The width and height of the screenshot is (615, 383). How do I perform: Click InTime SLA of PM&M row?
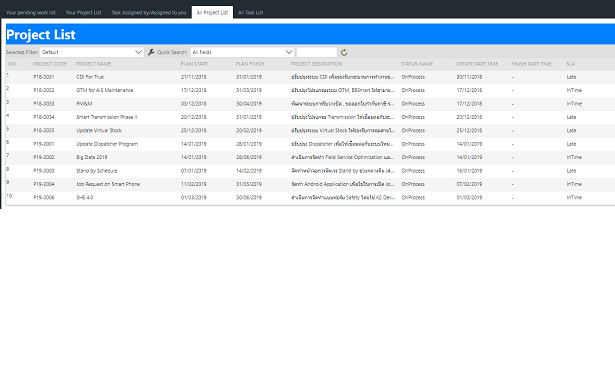[x=574, y=104]
